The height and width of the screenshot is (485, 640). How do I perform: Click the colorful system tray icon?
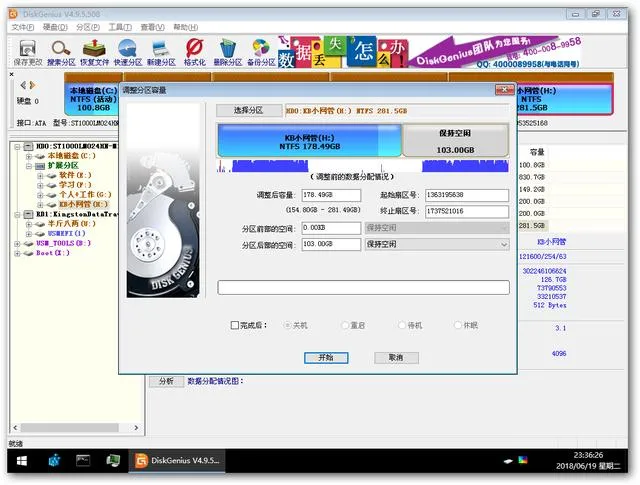523,461
